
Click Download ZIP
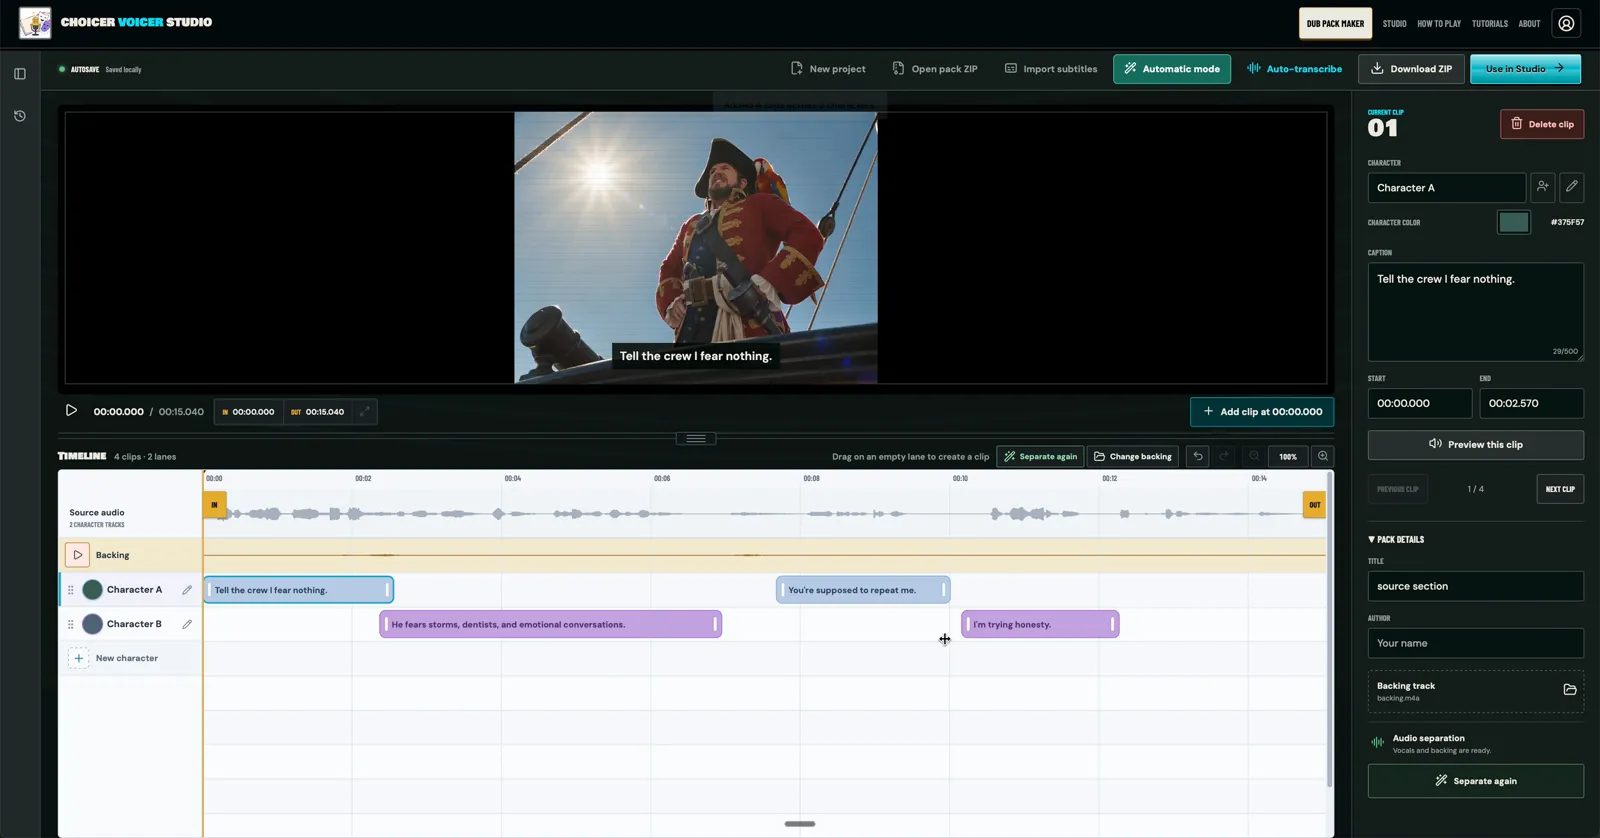point(1411,69)
